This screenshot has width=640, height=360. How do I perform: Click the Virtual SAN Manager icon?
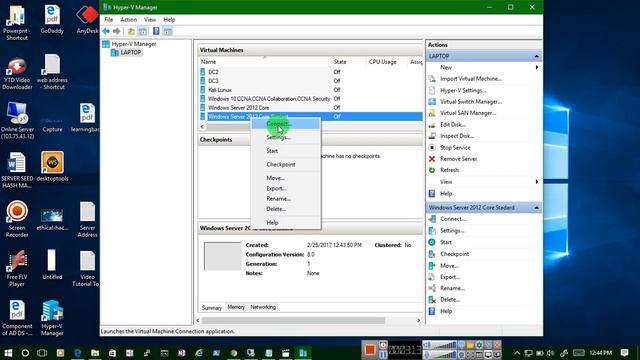(x=432, y=113)
